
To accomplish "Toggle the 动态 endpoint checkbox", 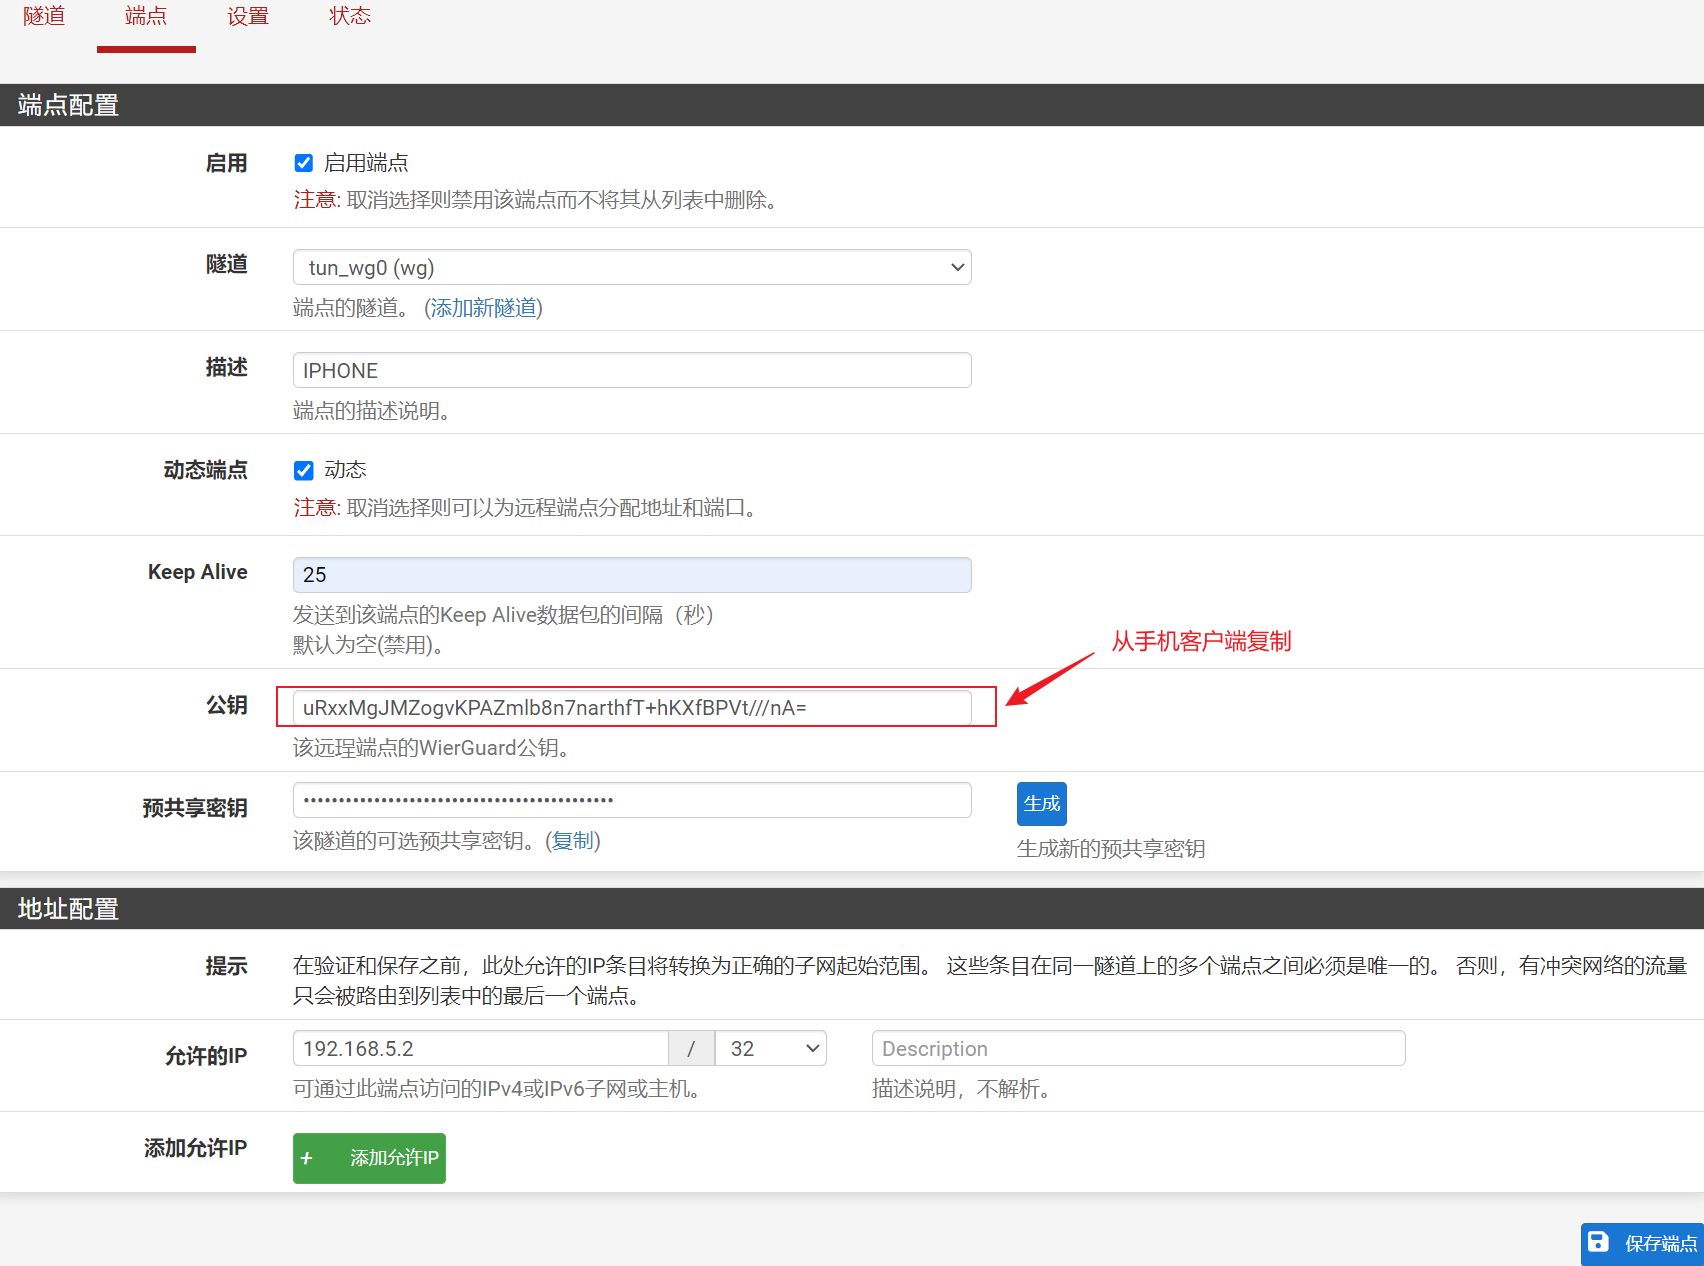I will pos(304,470).
